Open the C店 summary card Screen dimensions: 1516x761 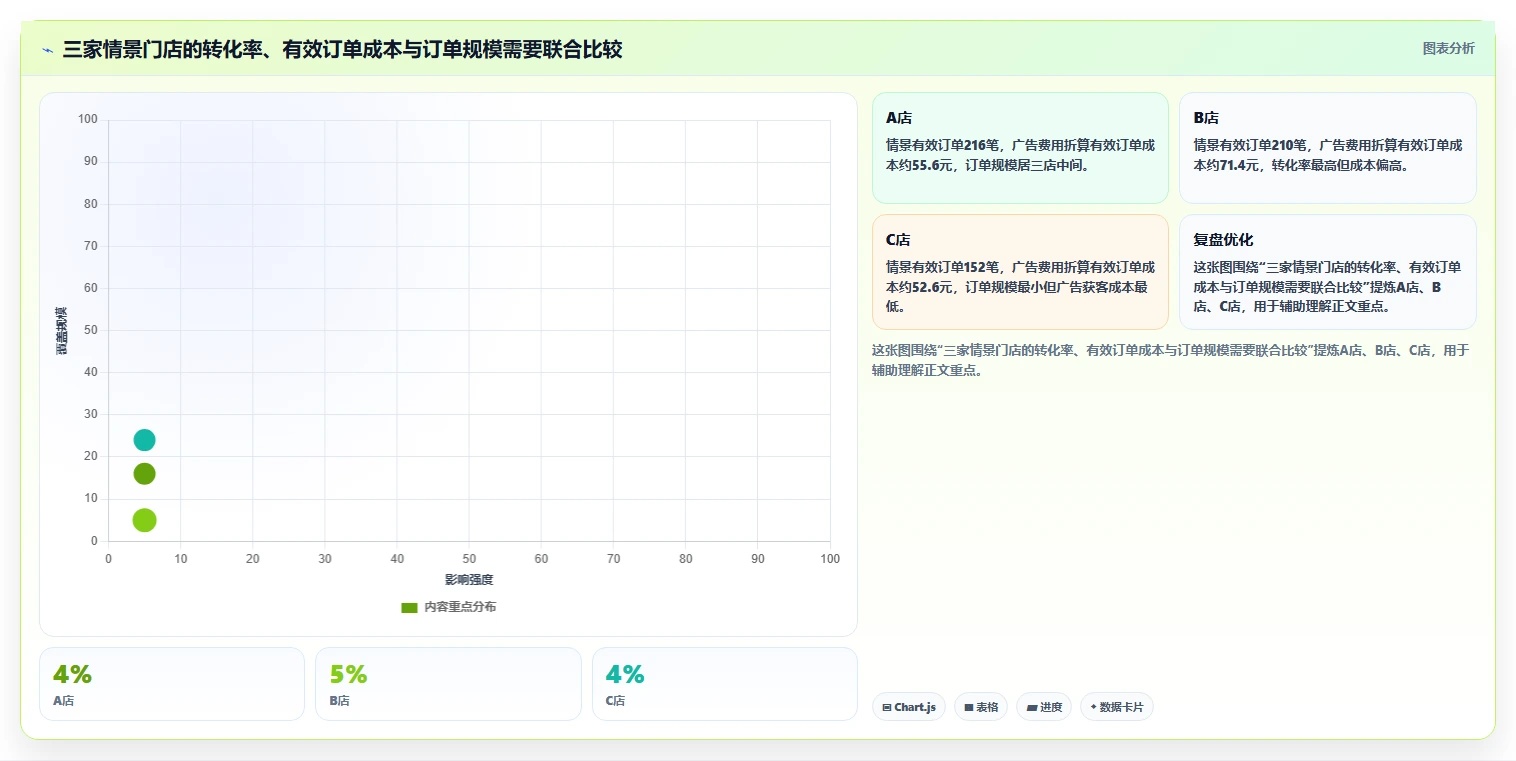coord(1020,272)
